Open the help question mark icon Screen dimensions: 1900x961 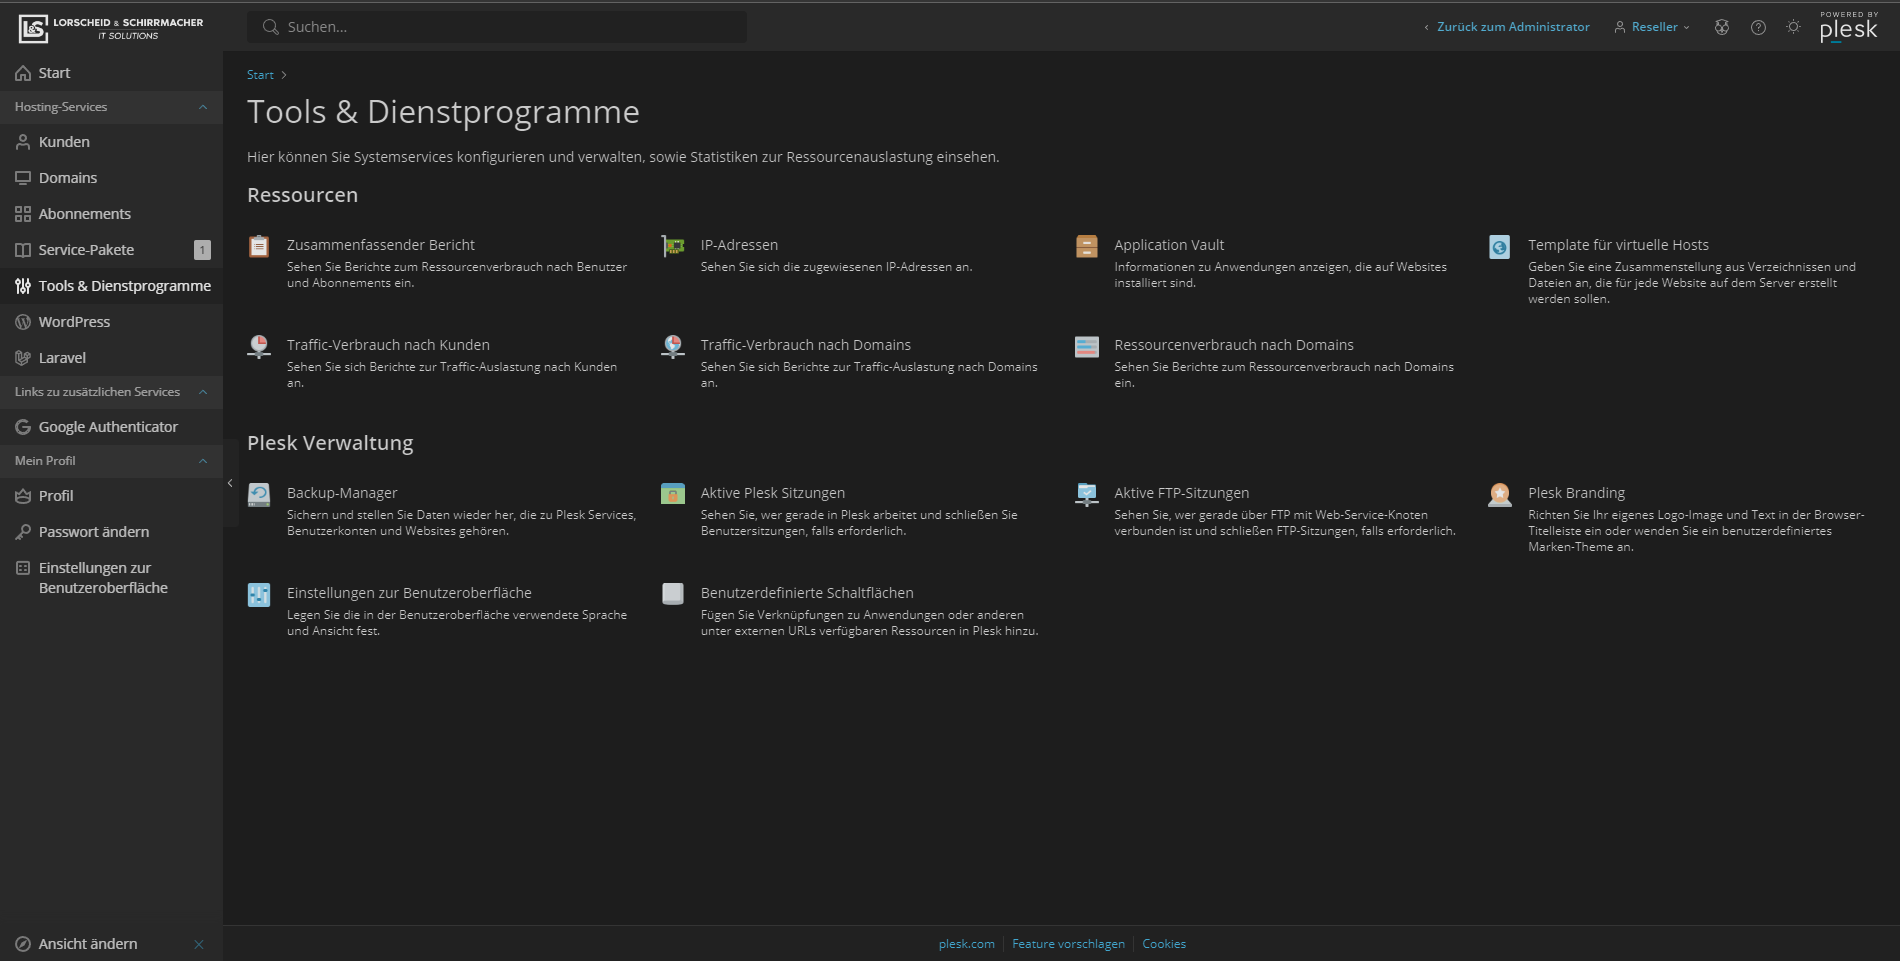(x=1758, y=27)
